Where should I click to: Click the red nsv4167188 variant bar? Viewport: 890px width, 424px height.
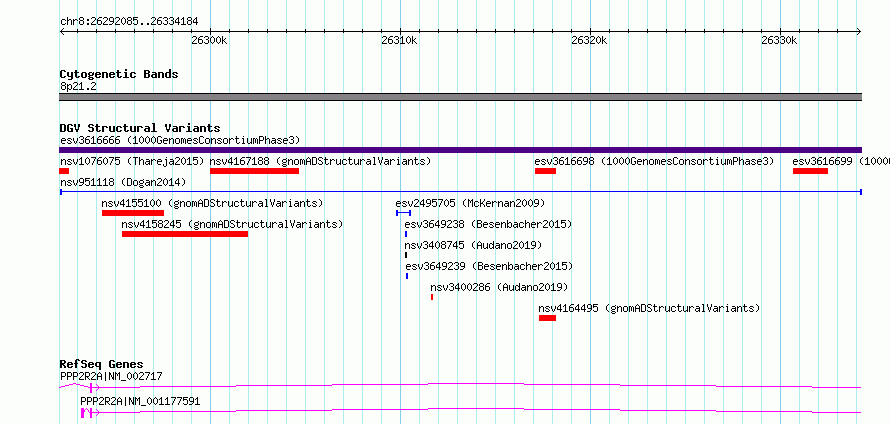[x=254, y=171]
